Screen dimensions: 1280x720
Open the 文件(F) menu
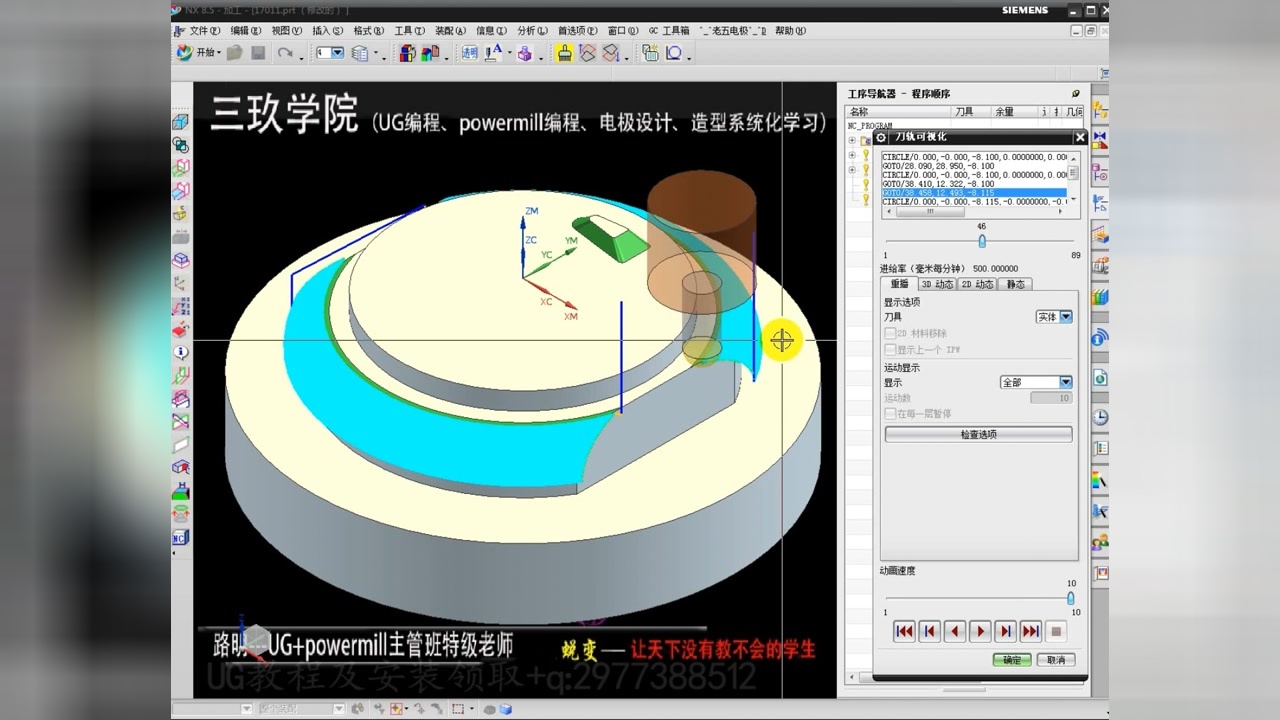[205, 31]
